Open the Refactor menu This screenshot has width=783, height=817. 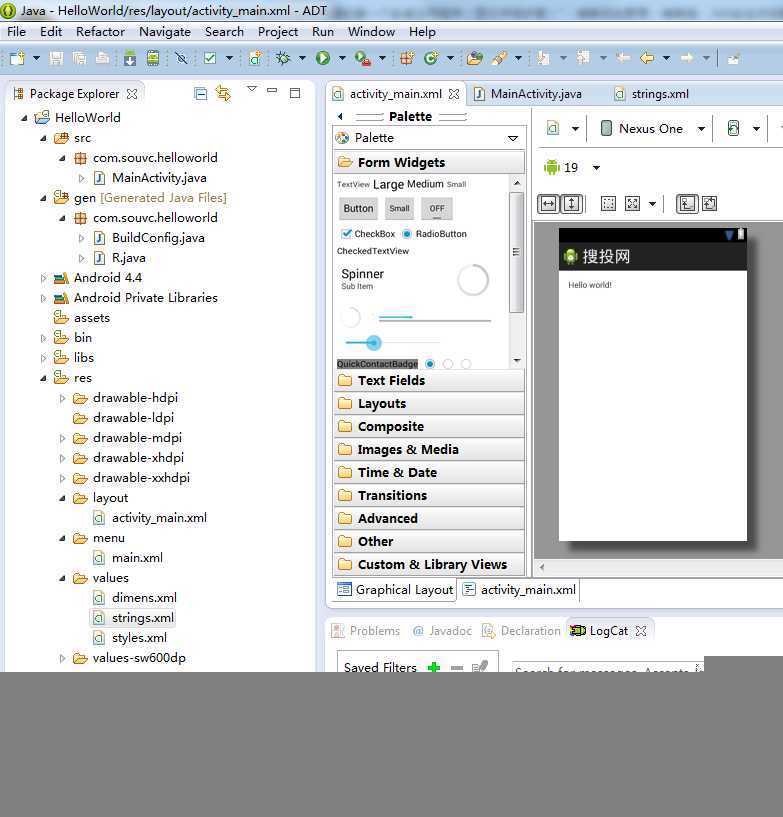100,32
